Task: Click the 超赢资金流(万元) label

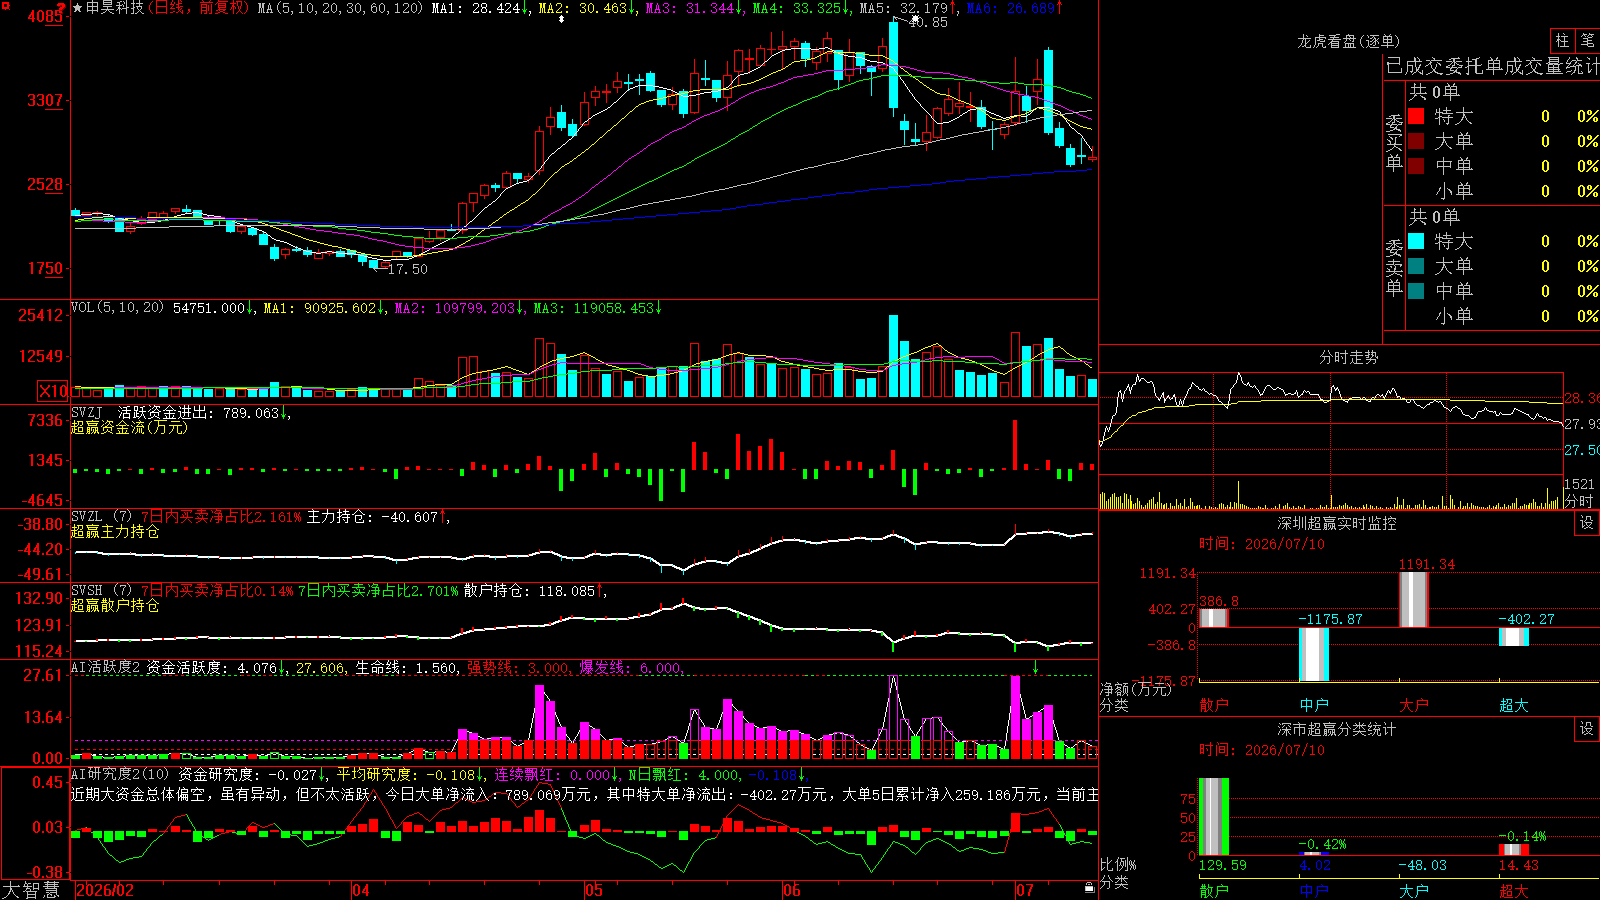Action: click(x=129, y=427)
